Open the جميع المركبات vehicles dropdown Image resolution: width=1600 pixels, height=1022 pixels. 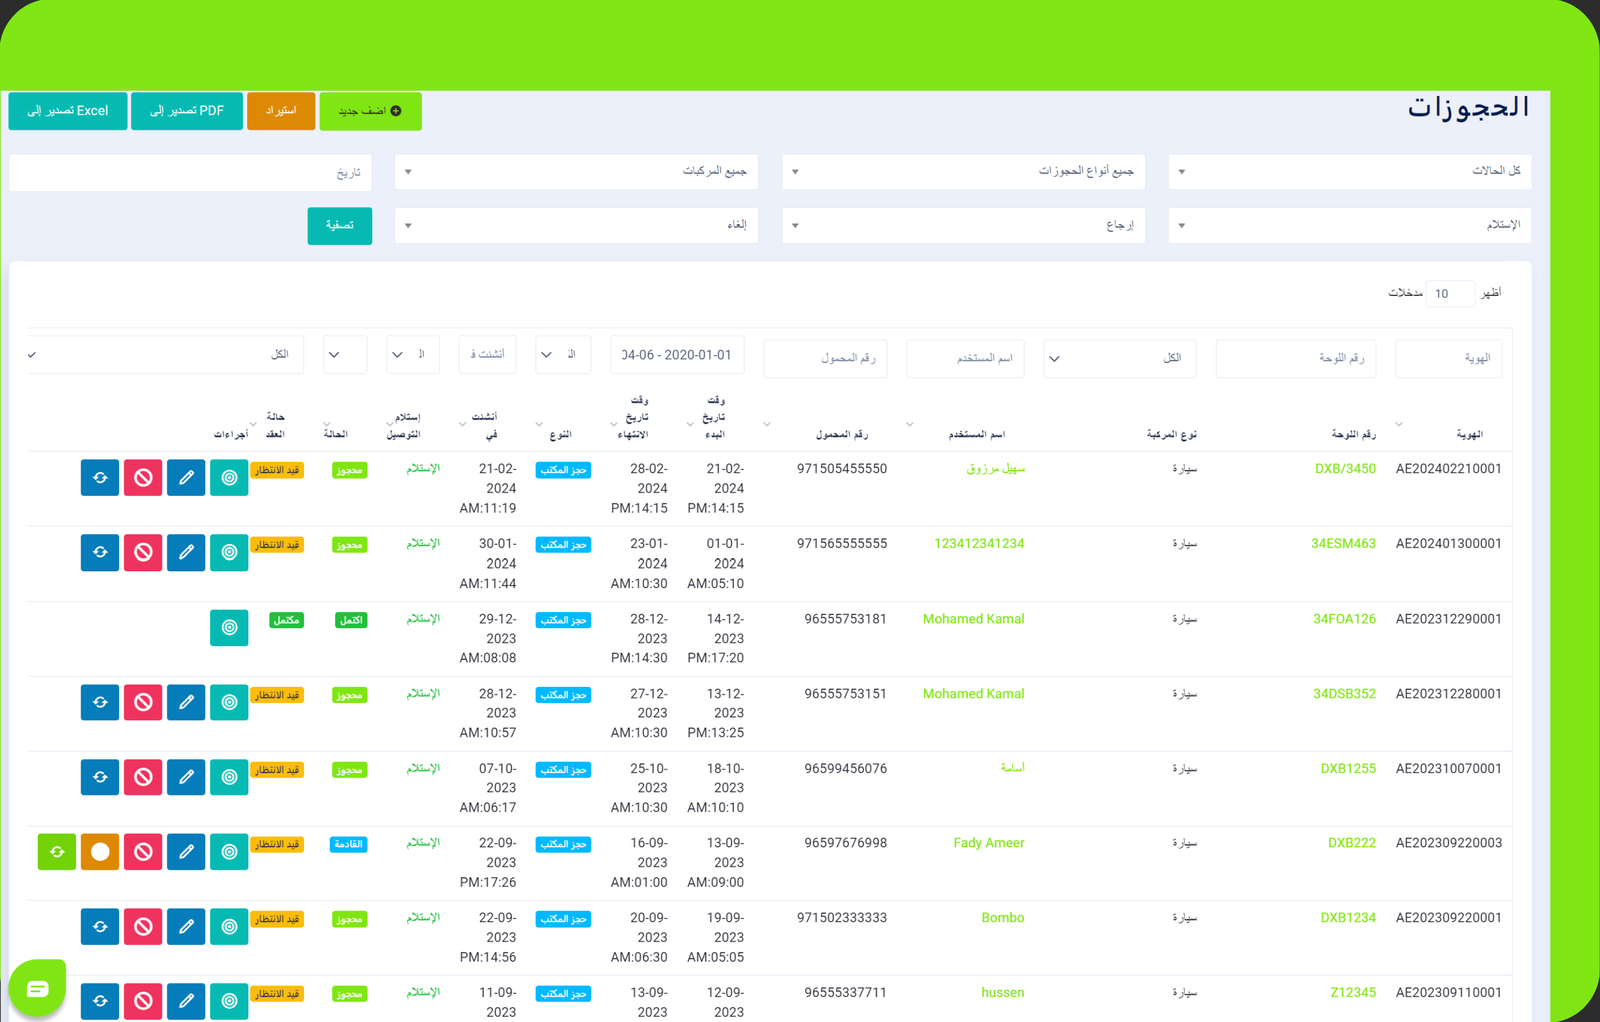[x=576, y=171]
